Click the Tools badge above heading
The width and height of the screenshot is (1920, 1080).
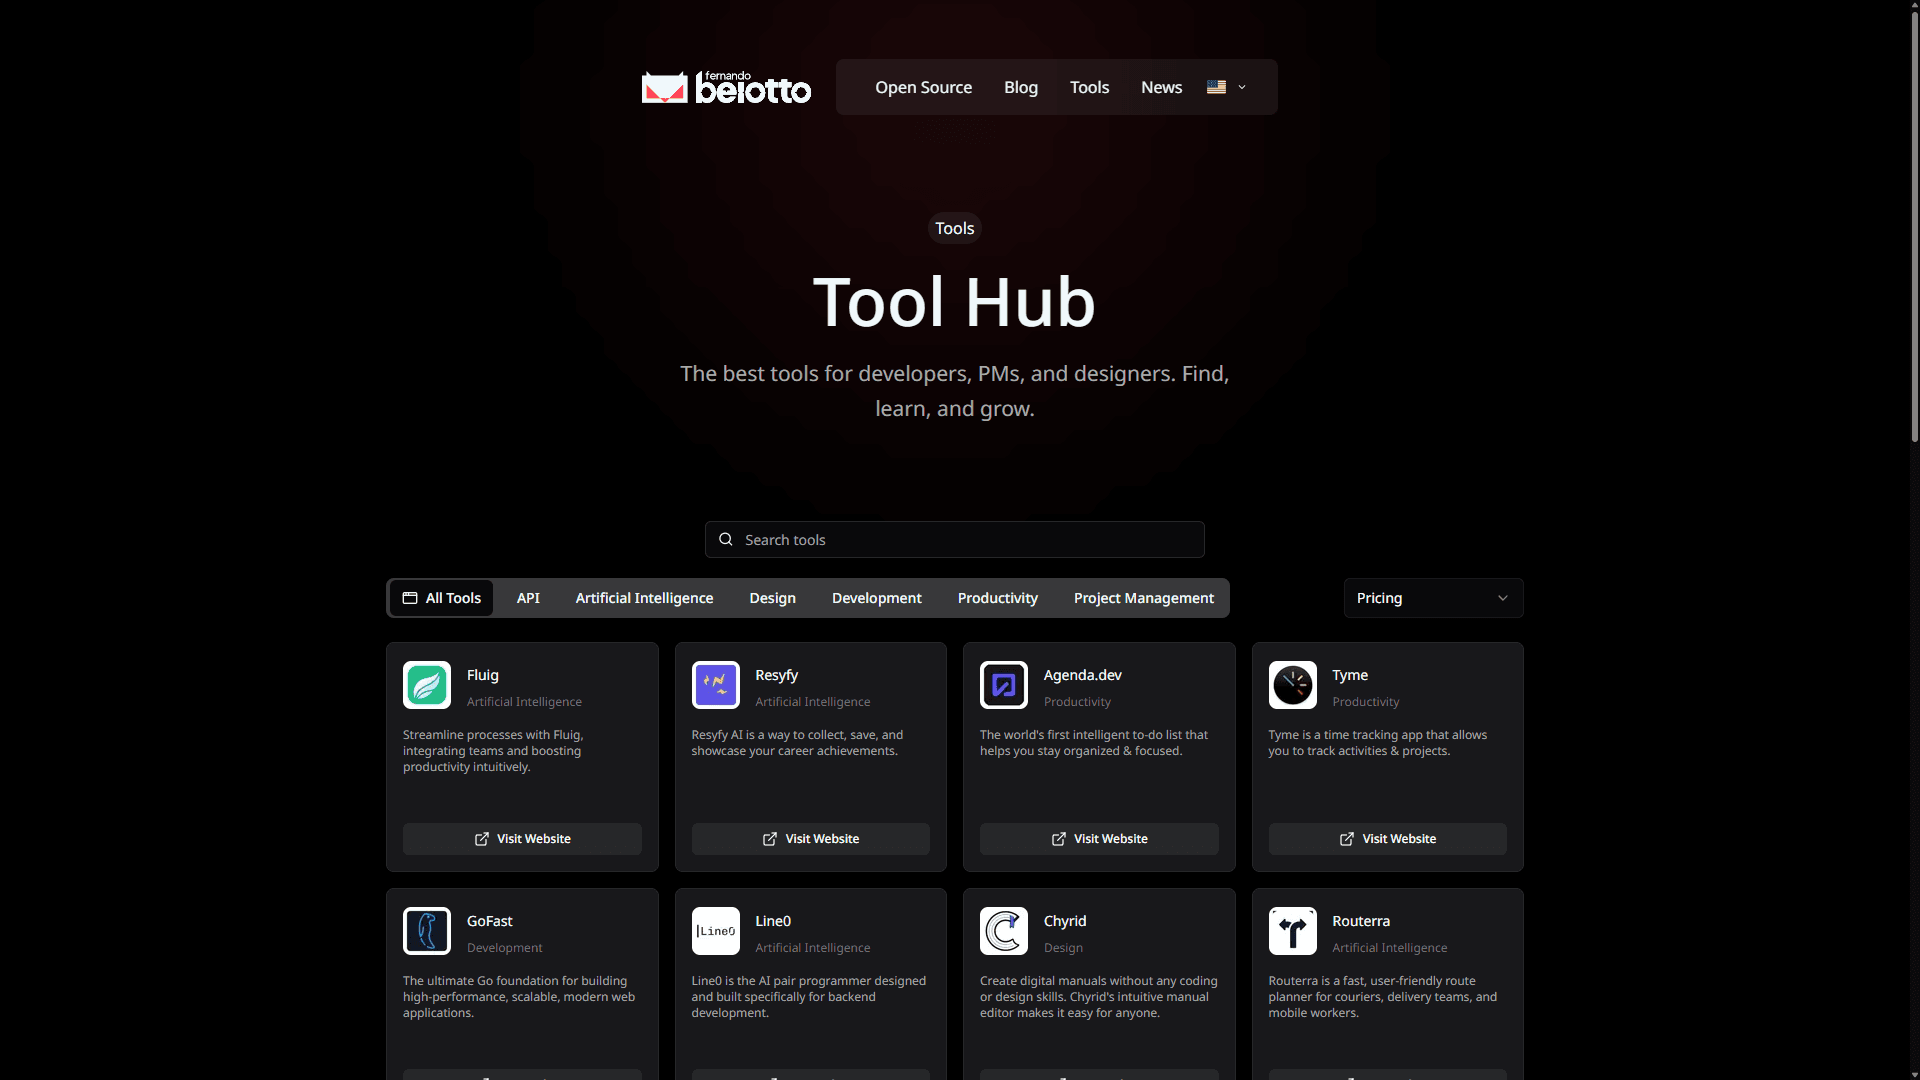tap(955, 228)
